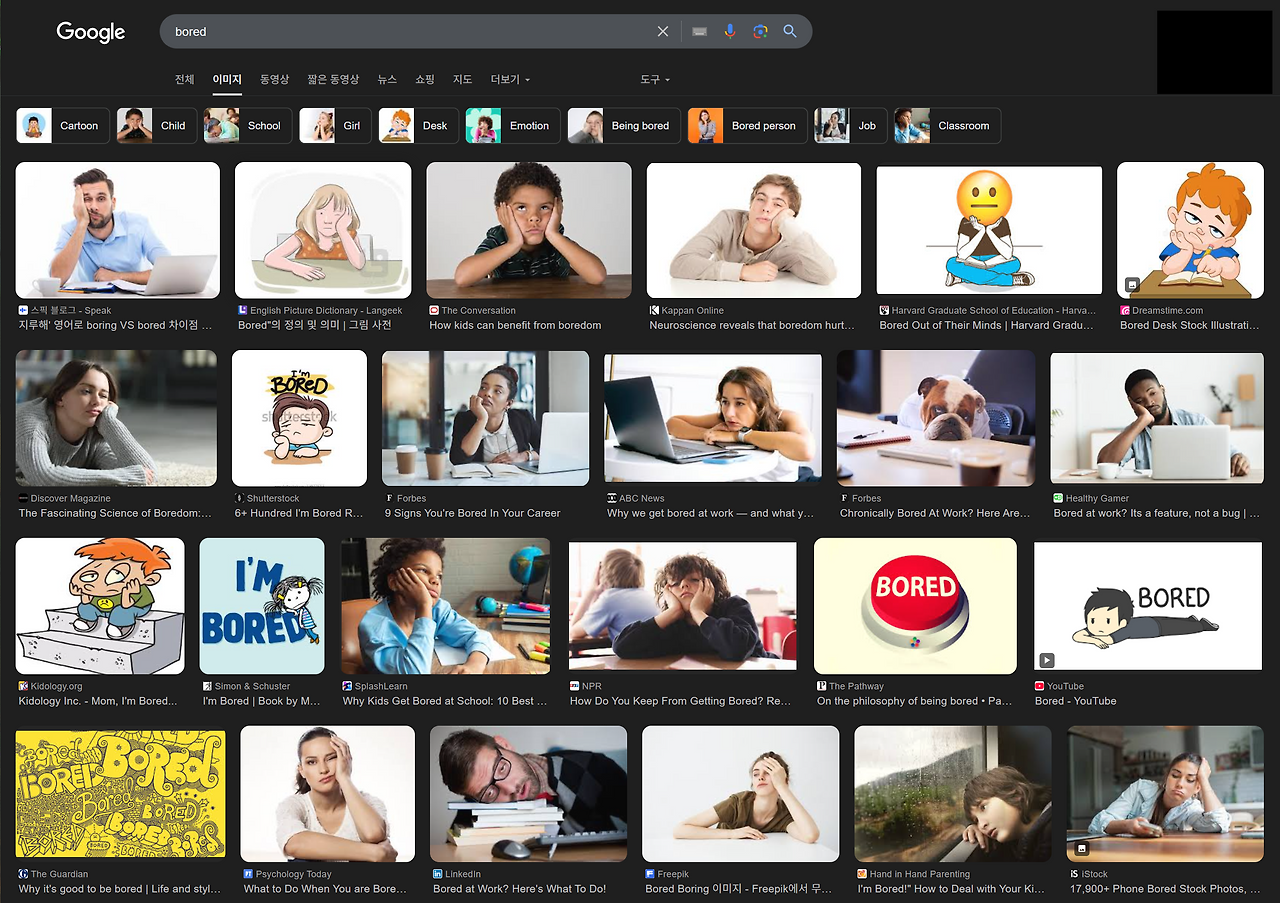Open 'Bored Out of Their Minds' Harvard link
The height and width of the screenshot is (903, 1280).
(x=988, y=325)
